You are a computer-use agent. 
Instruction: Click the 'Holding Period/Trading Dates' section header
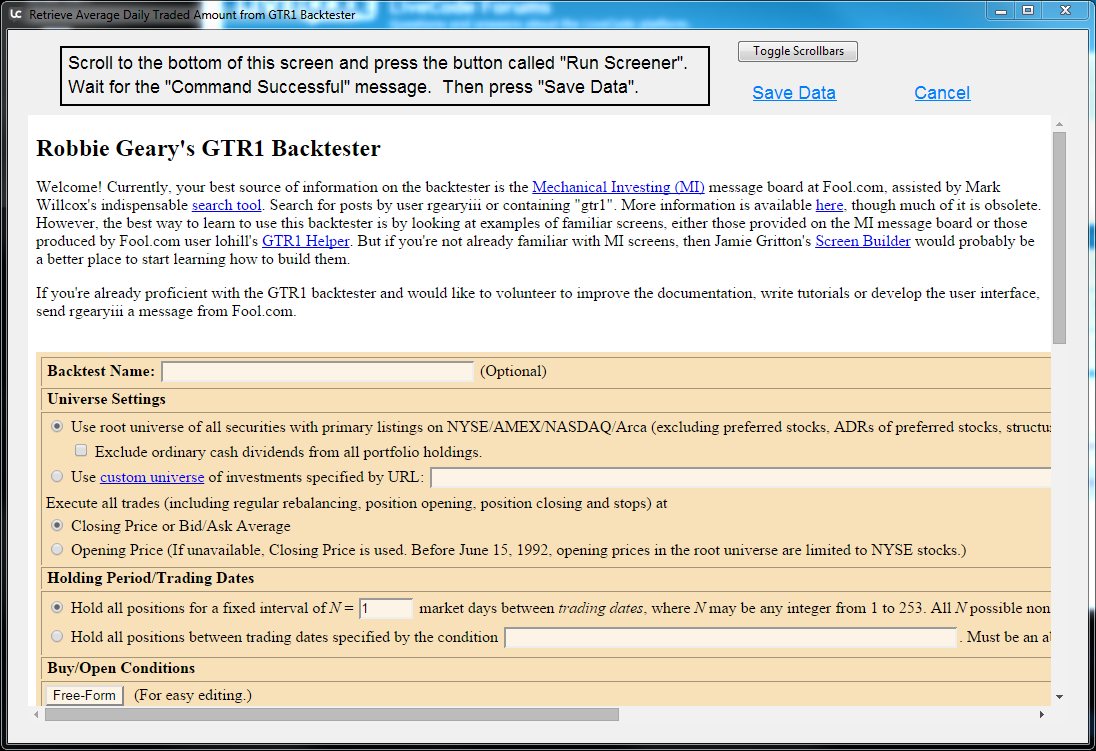click(150, 578)
